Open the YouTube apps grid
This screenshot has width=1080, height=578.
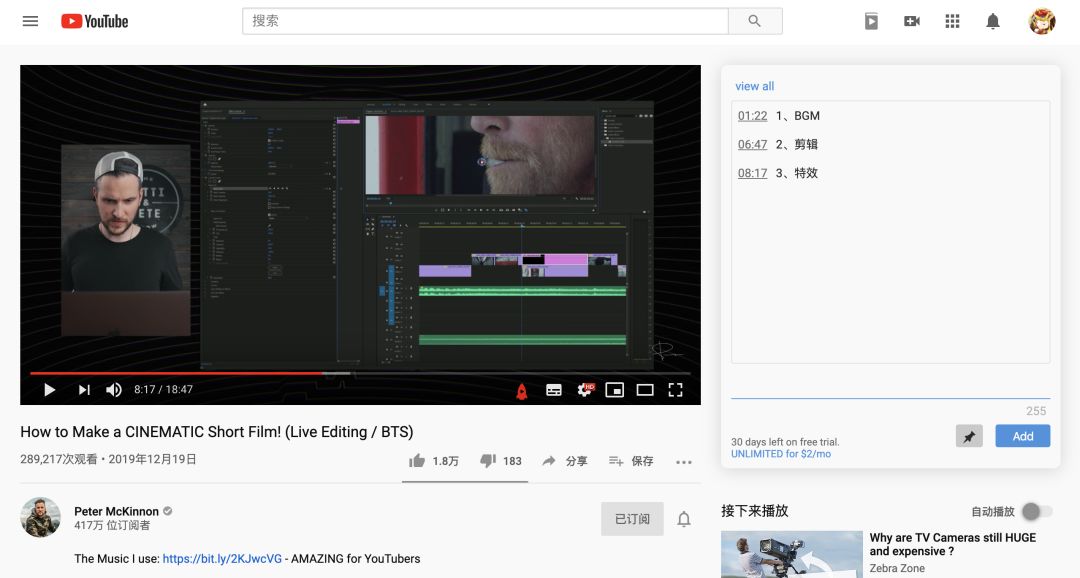[952, 21]
